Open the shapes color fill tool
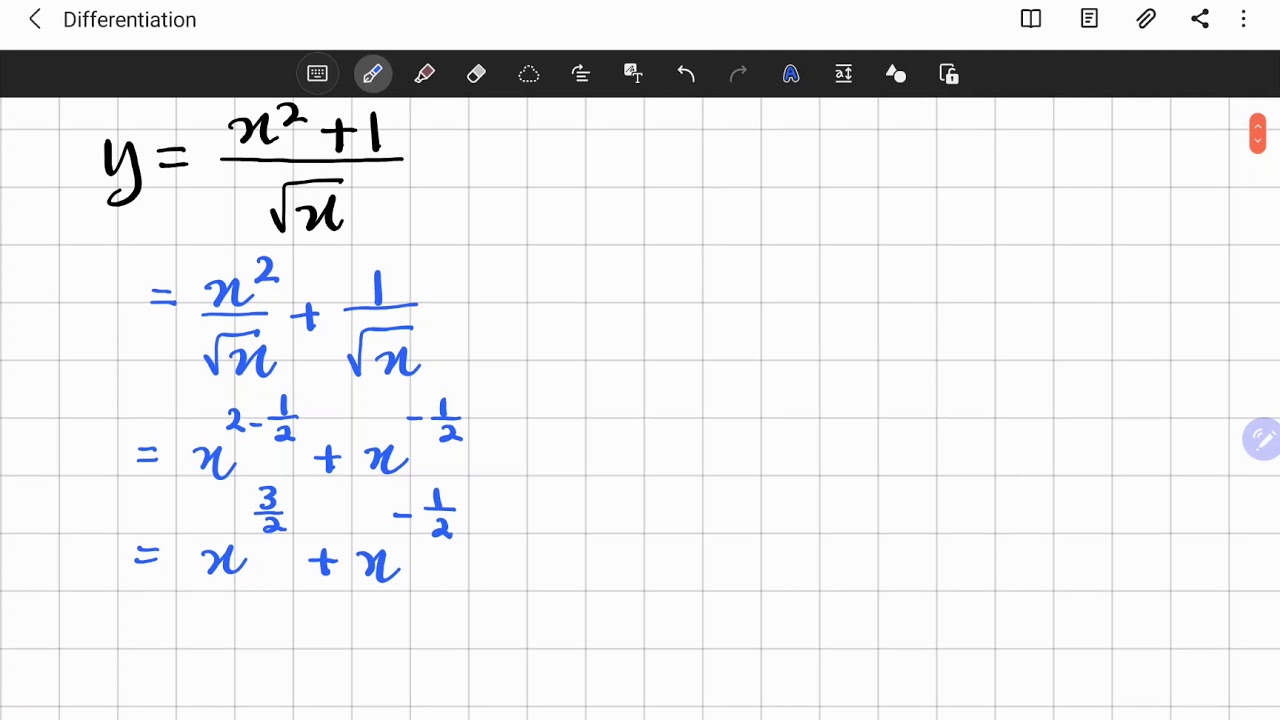Viewport: 1280px width, 720px height. click(896, 74)
